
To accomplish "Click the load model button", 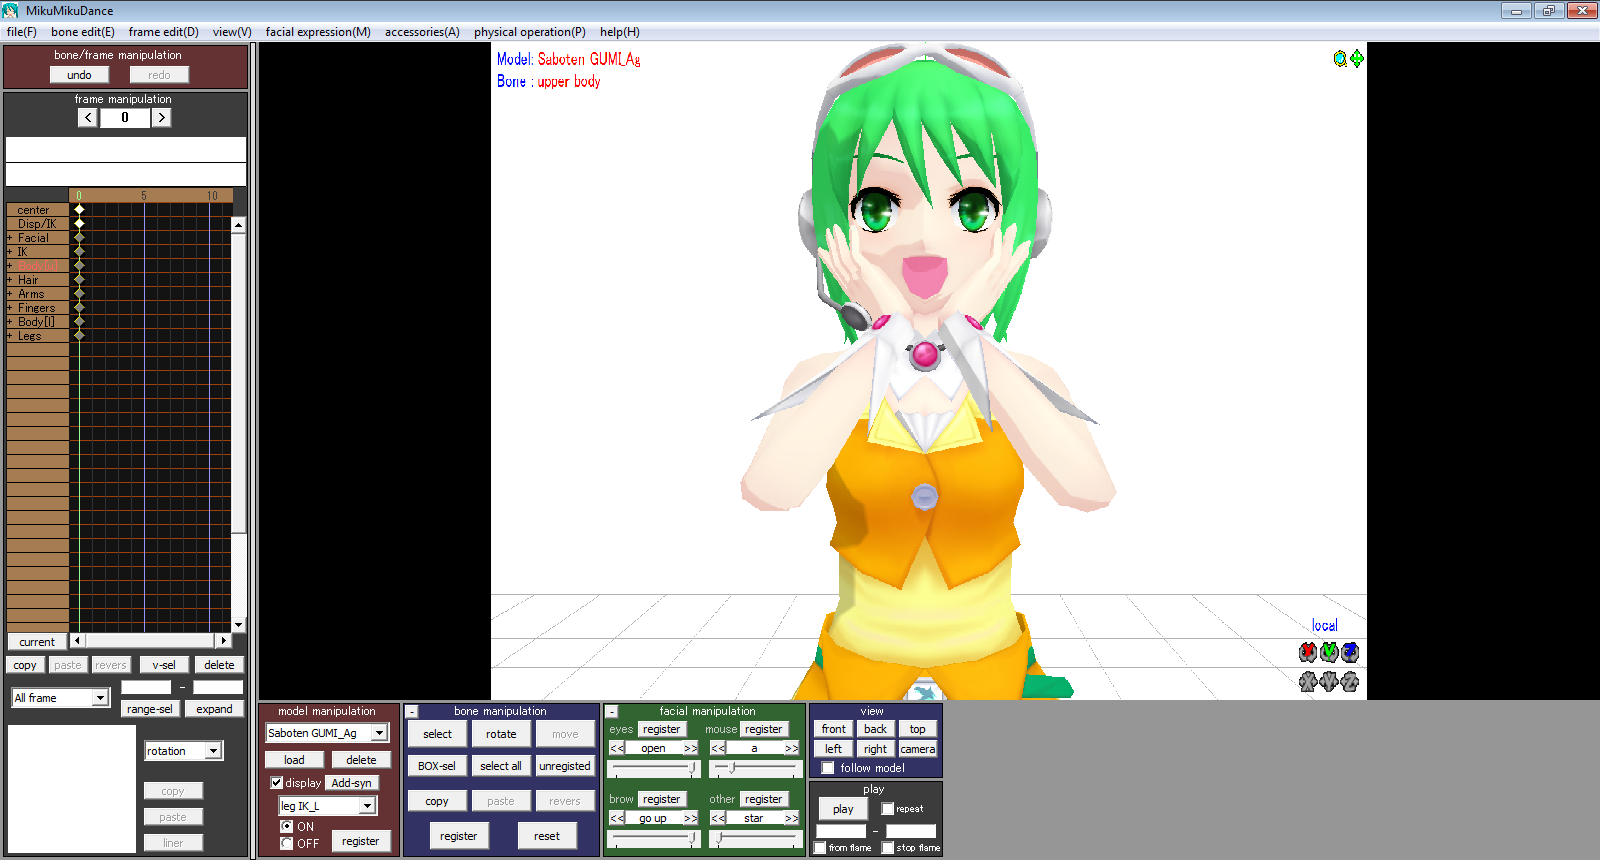I will tap(294, 760).
